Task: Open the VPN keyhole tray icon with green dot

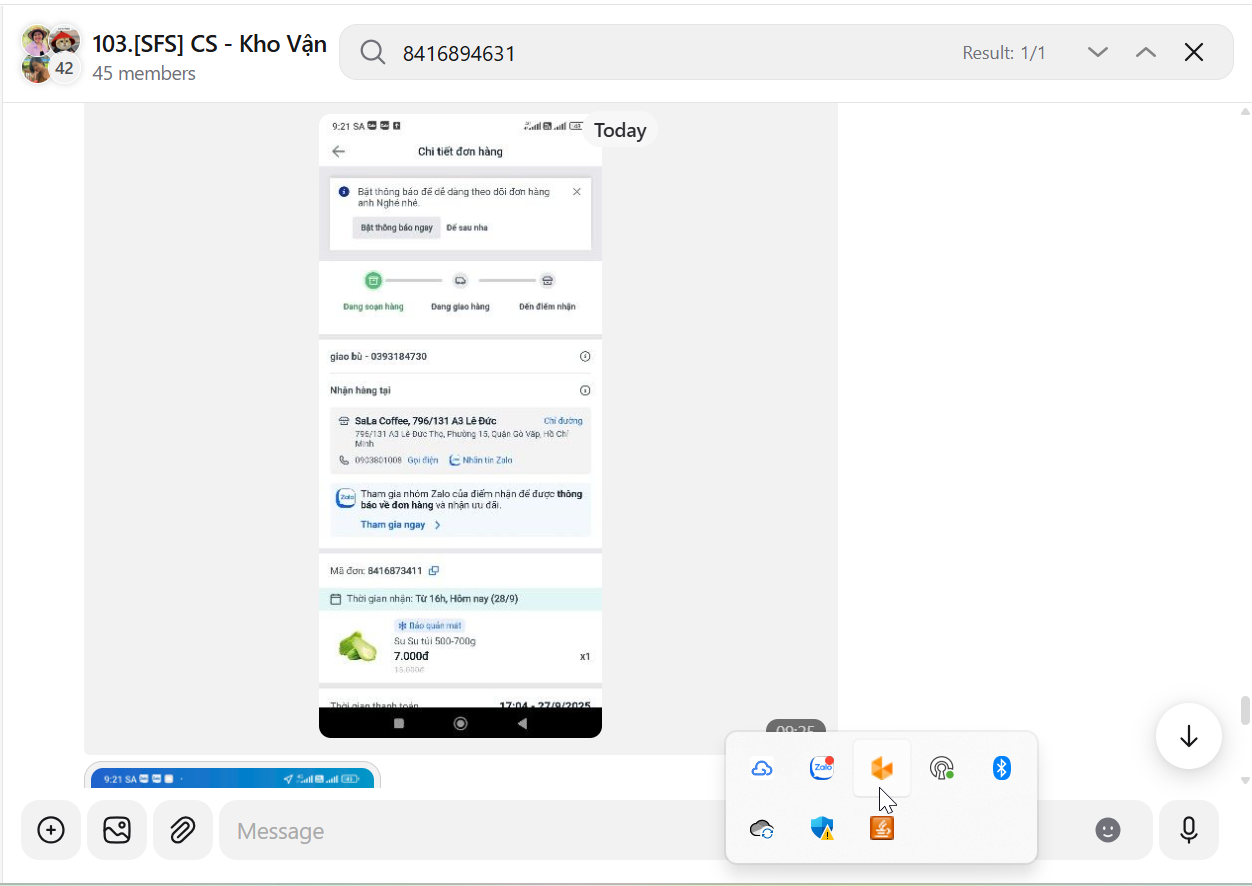Action: tap(942, 768)
